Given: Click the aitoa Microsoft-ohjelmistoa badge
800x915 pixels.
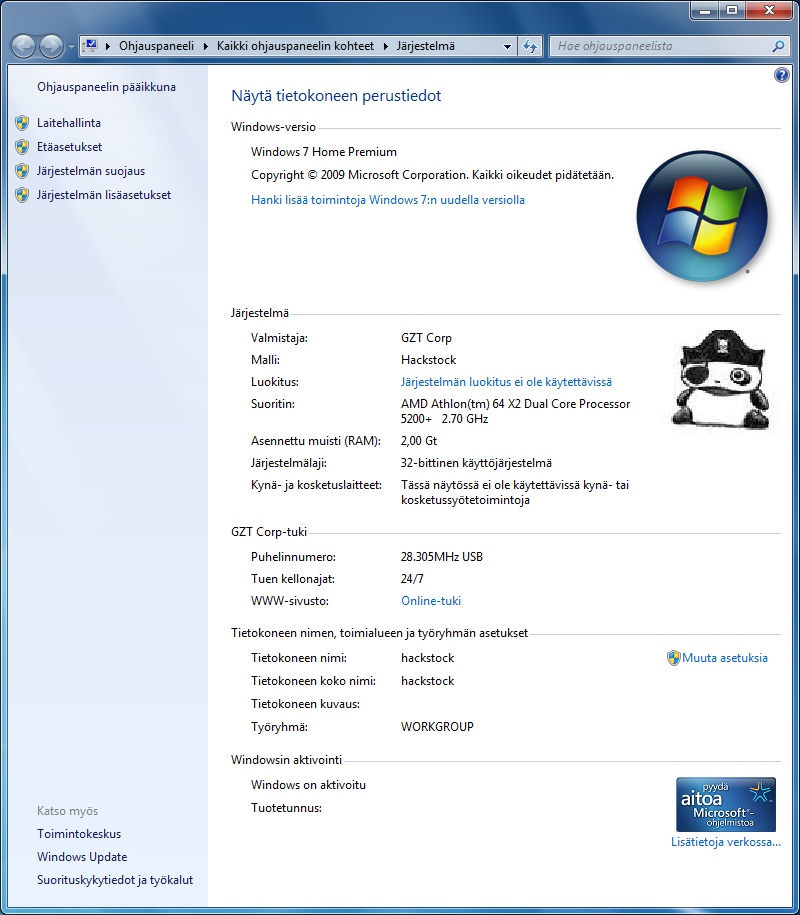Looking at the screenshot, I should click(725, 804).
